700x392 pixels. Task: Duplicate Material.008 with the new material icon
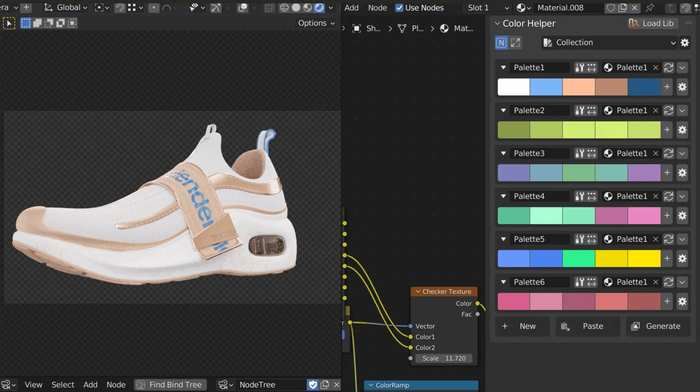pos(622,8)
